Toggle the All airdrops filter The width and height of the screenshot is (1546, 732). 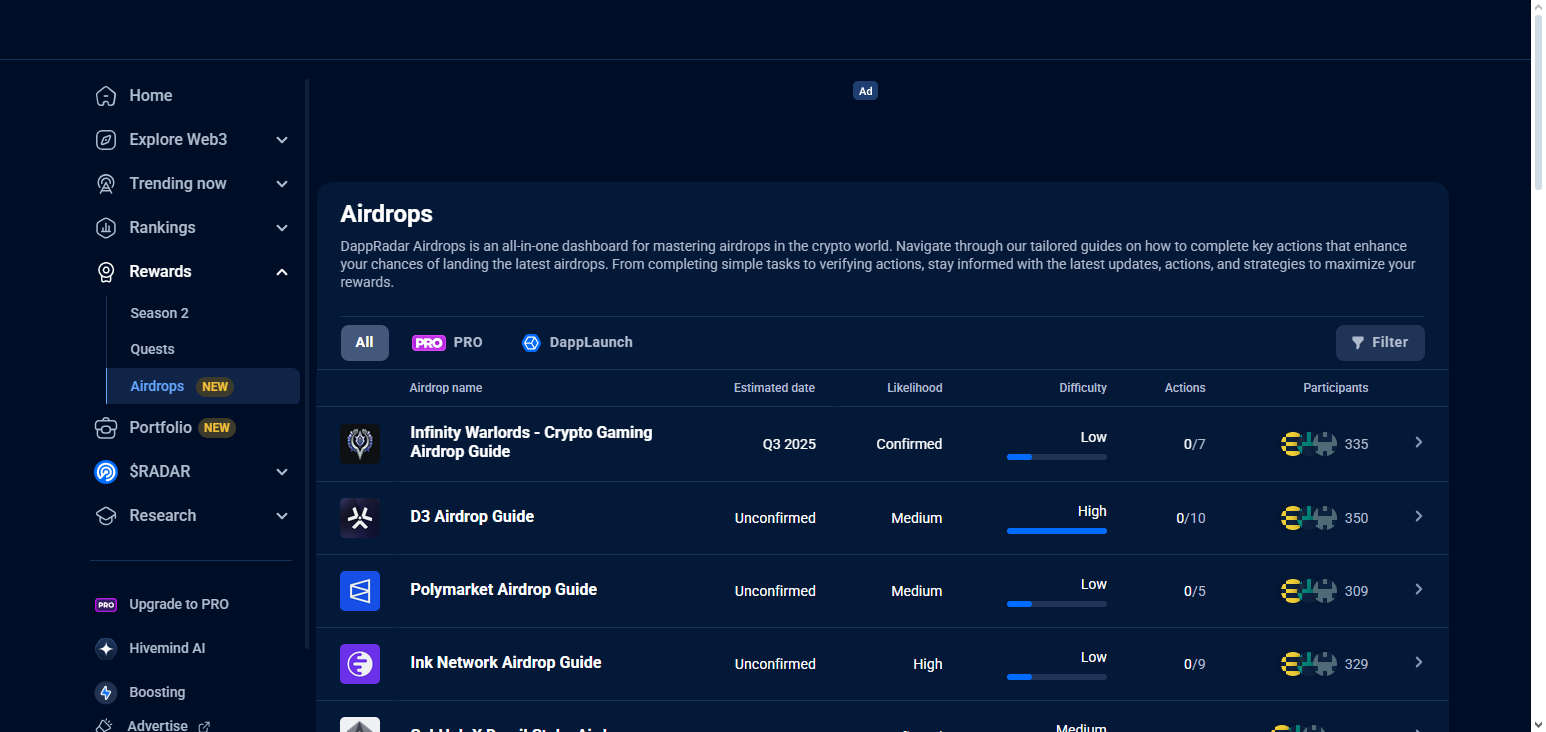pos(364,342)
